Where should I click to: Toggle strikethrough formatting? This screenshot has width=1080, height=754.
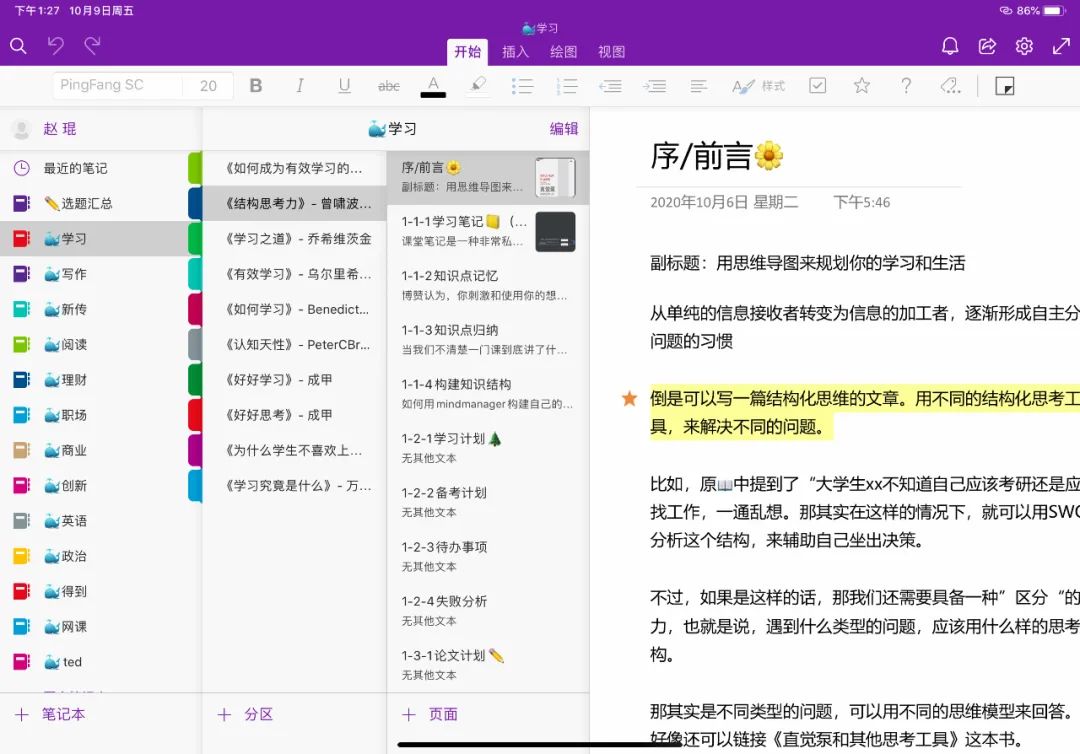(x=388, y=86)
